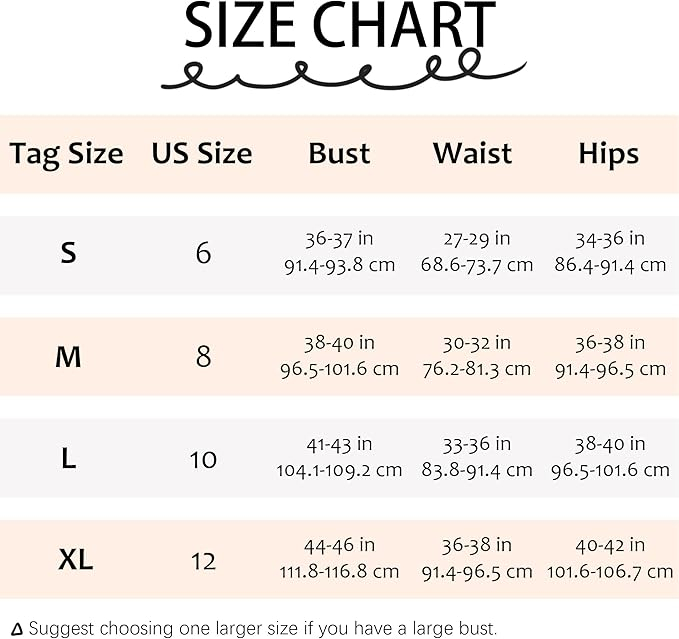The width and height of the screenshot is (679, 639).
Task: Click the triangle symbol before the suggestion note
Action: click(17, 629)
